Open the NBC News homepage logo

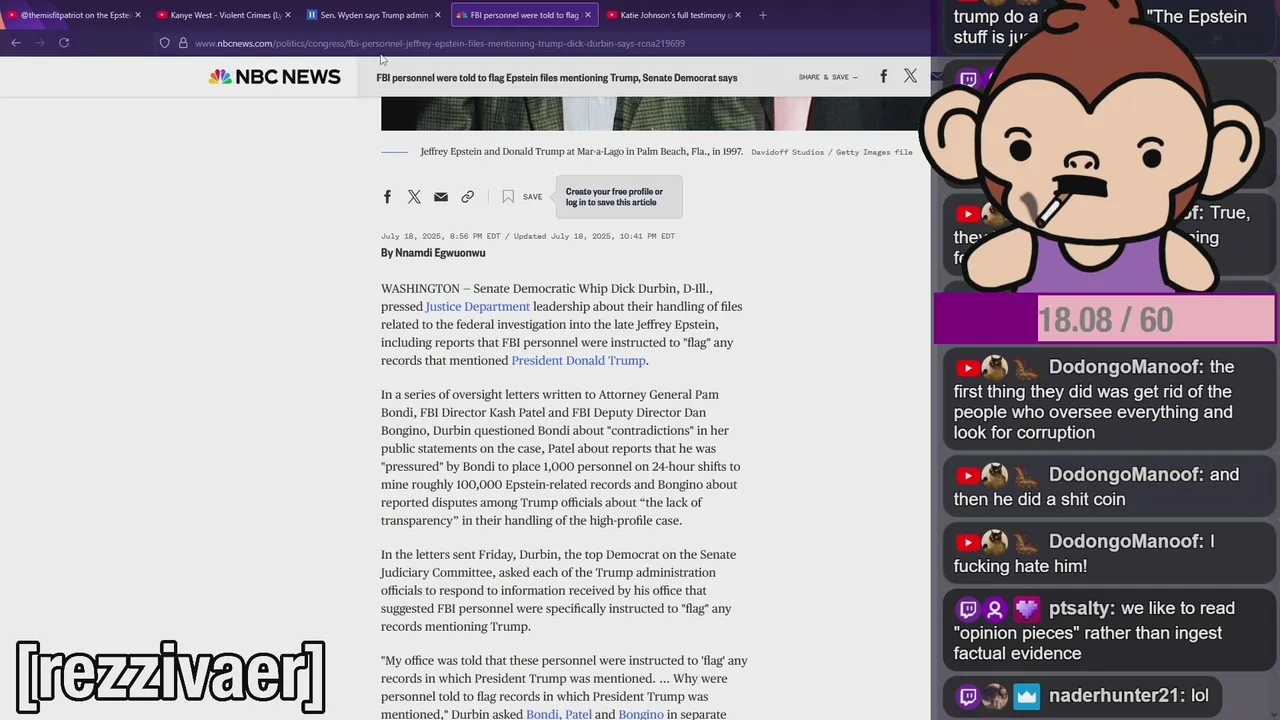274,77
